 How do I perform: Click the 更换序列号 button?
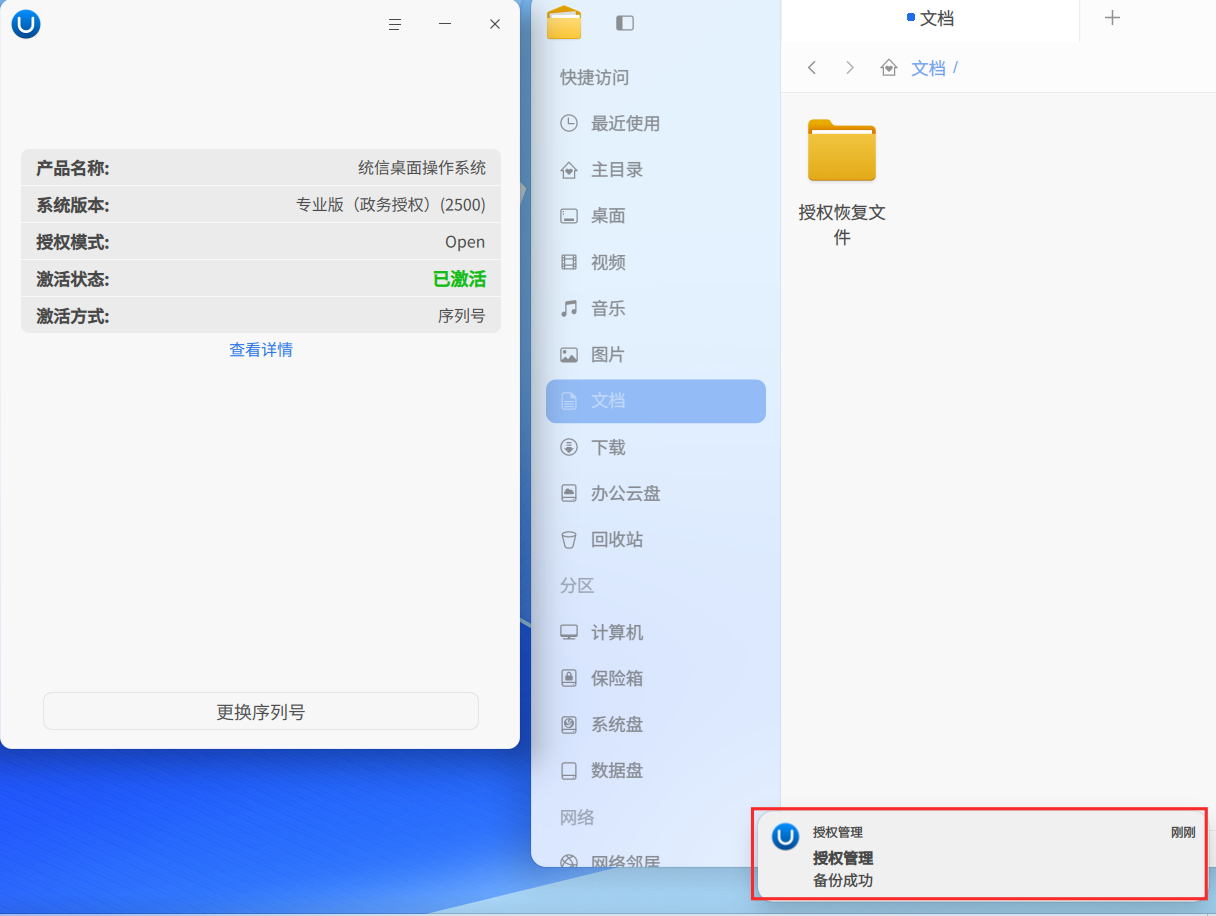click(261, 712)
